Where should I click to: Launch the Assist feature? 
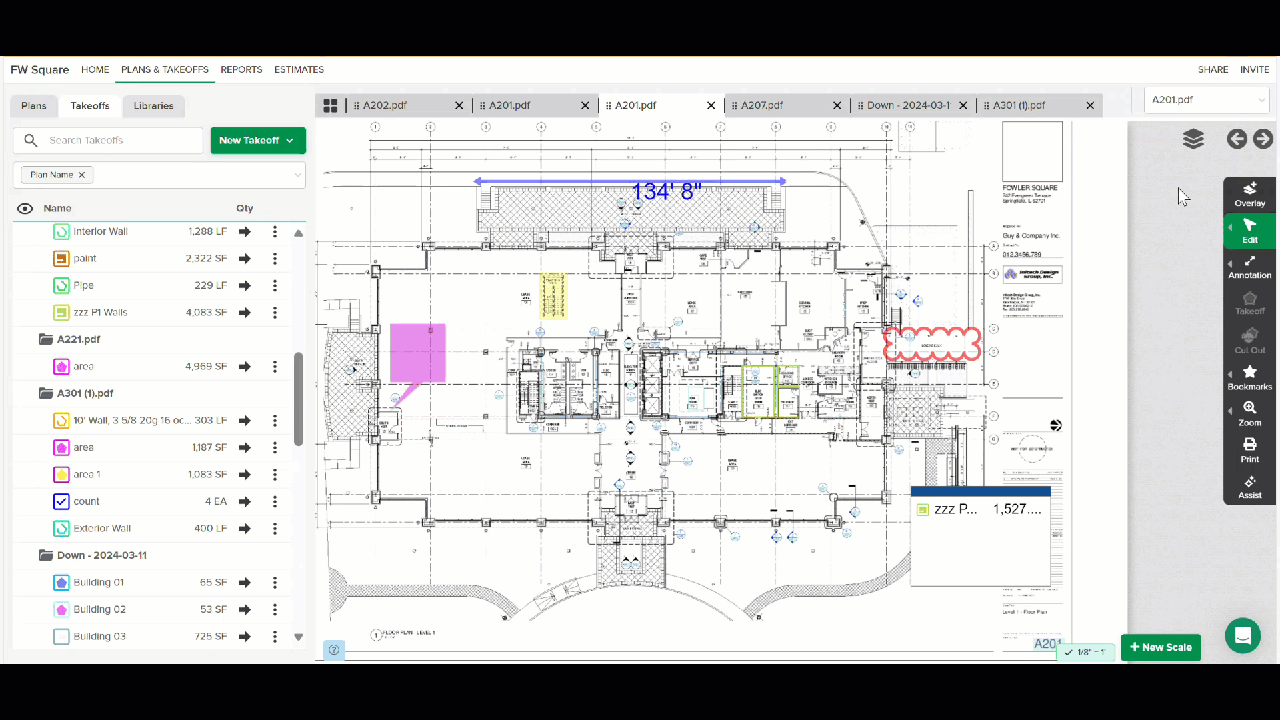point(1249,487)
